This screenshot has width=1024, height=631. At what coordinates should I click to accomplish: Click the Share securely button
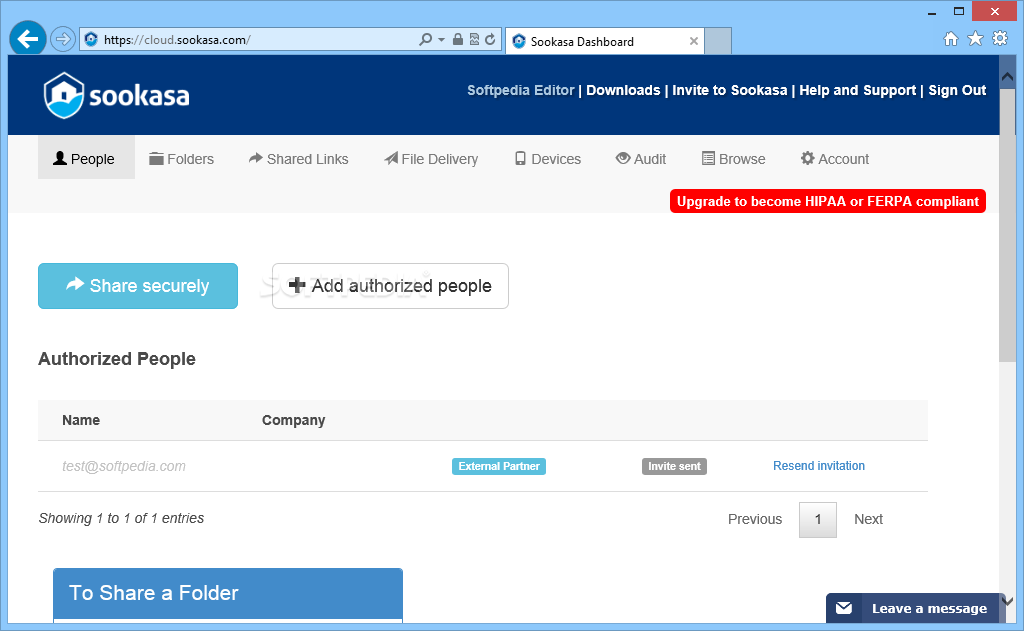(138, 286)
